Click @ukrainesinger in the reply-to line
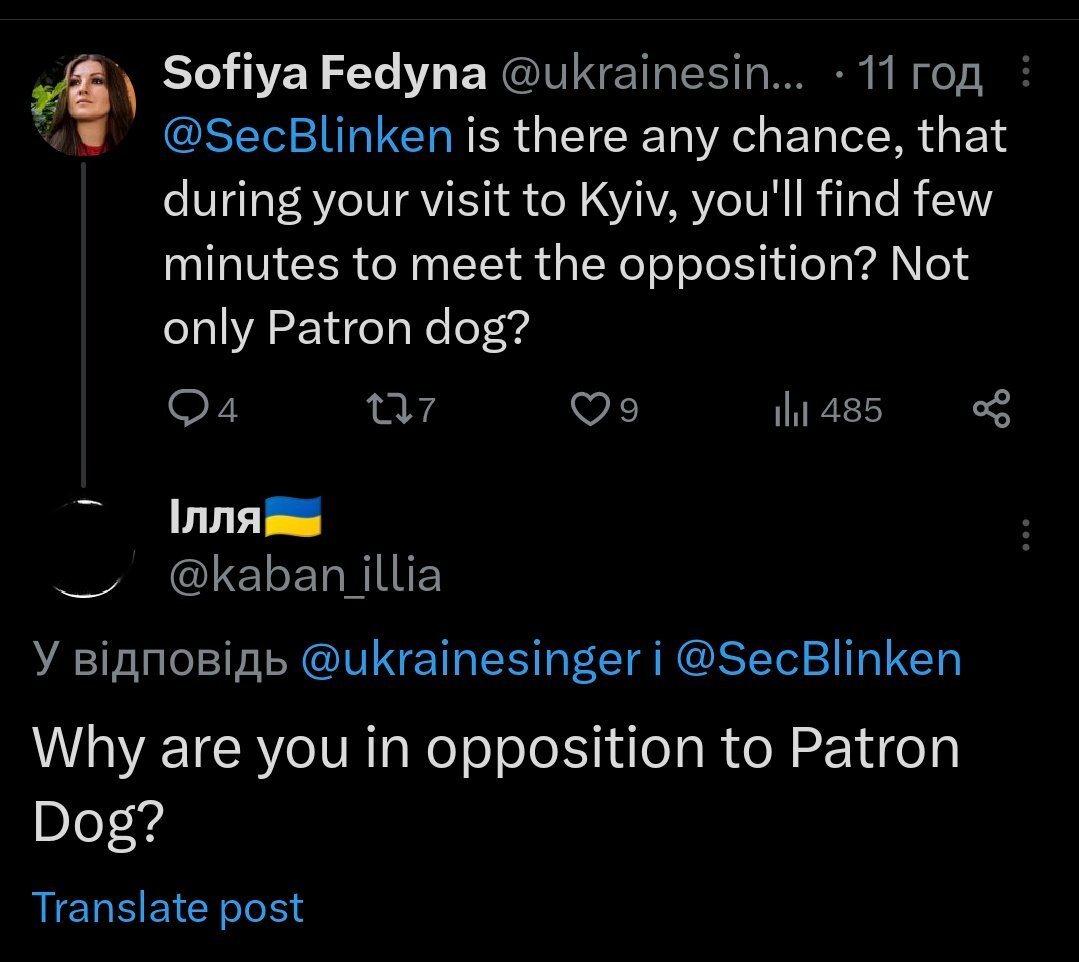The width and height of the screenshot is (1079, 962). pyautogui.click(x=470, y=659)
